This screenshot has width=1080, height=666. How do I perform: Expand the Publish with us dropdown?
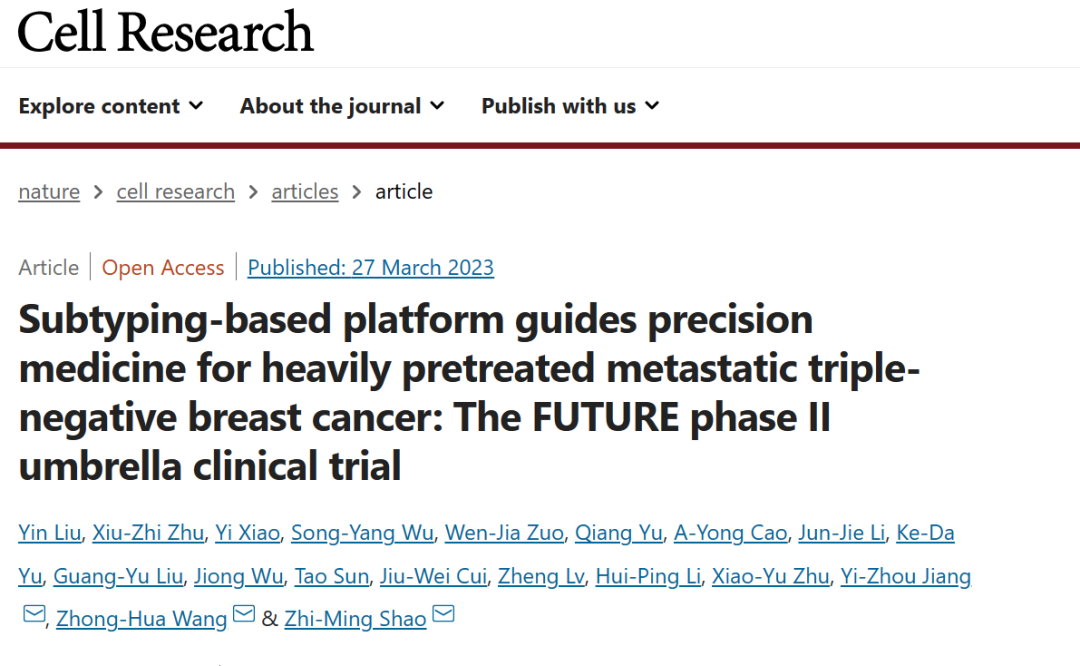tap(570, 106)
